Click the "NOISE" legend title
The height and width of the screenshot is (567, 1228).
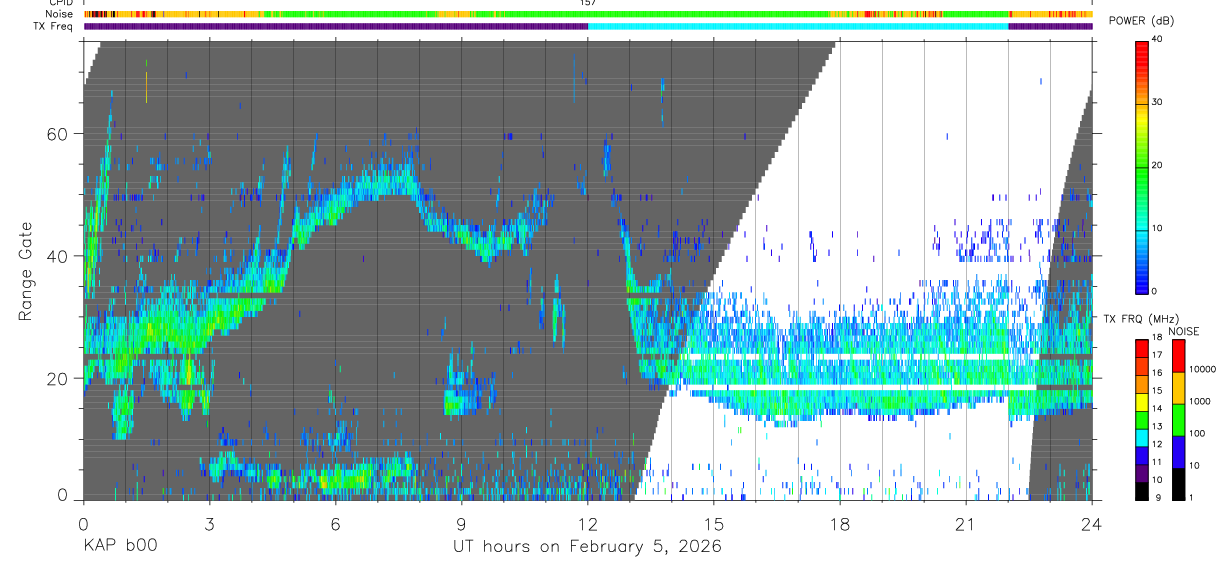point(1184,332)
